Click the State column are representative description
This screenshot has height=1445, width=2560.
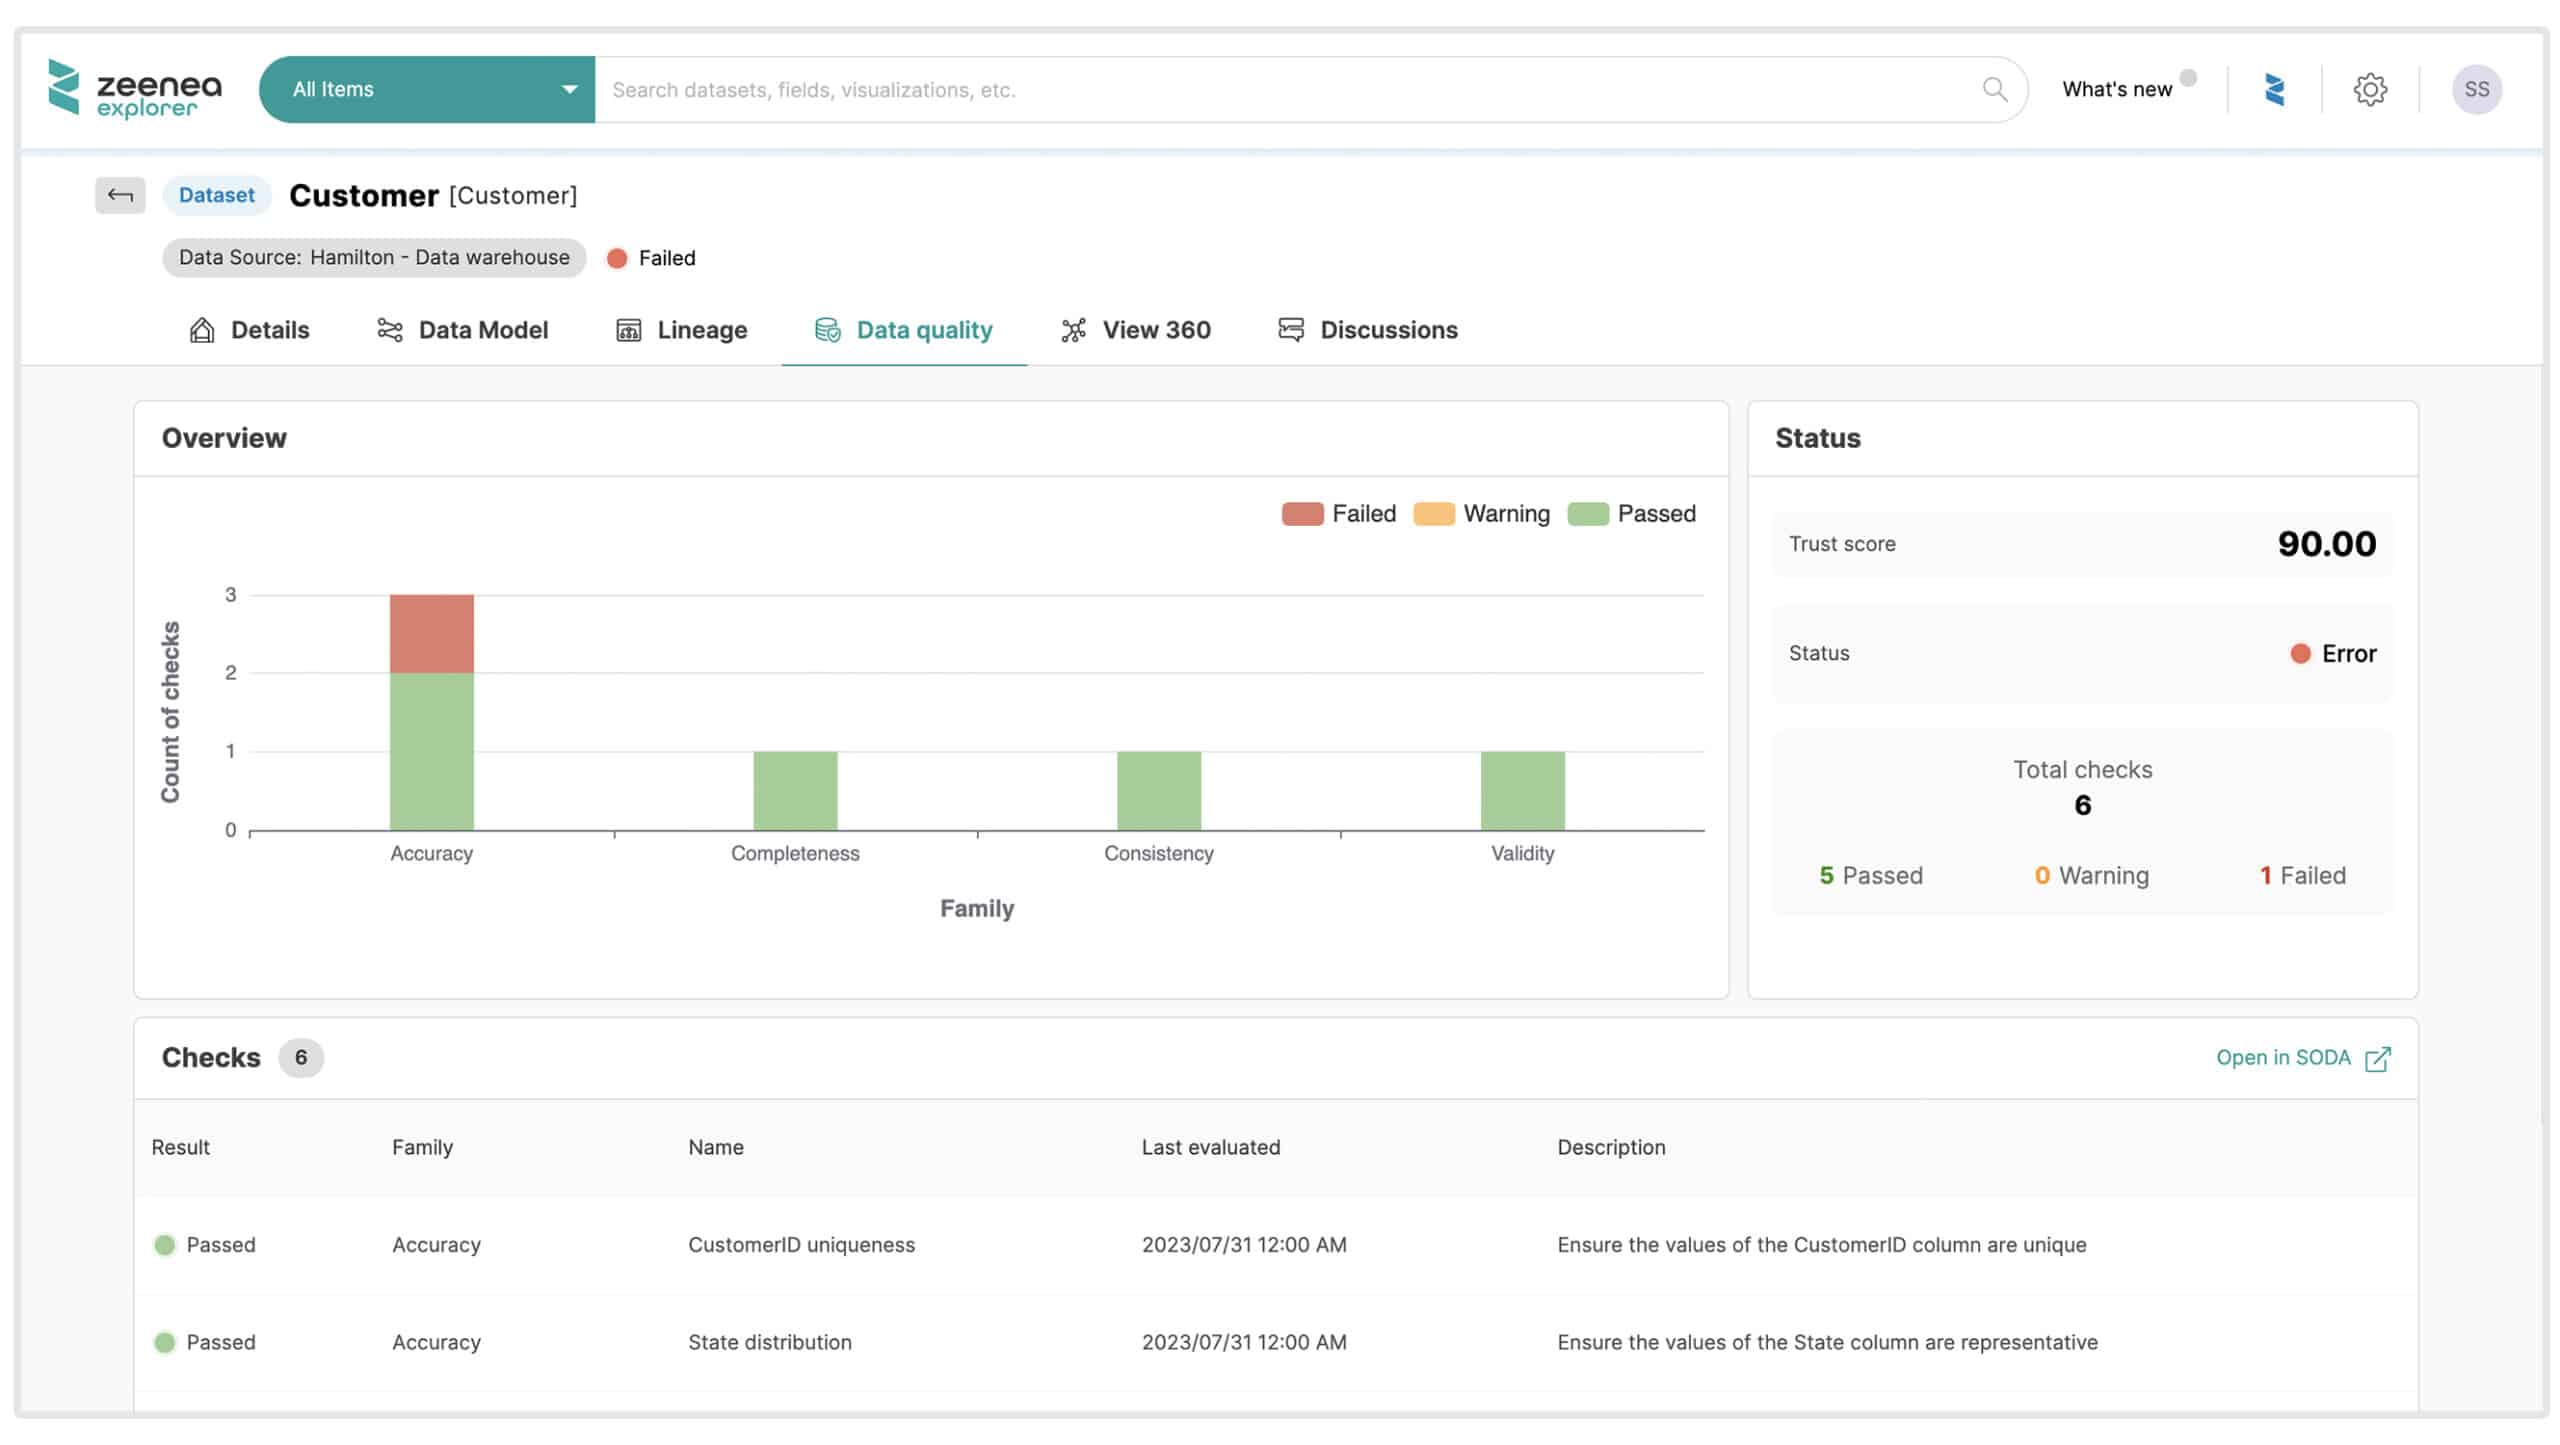pos(1827,1343)
